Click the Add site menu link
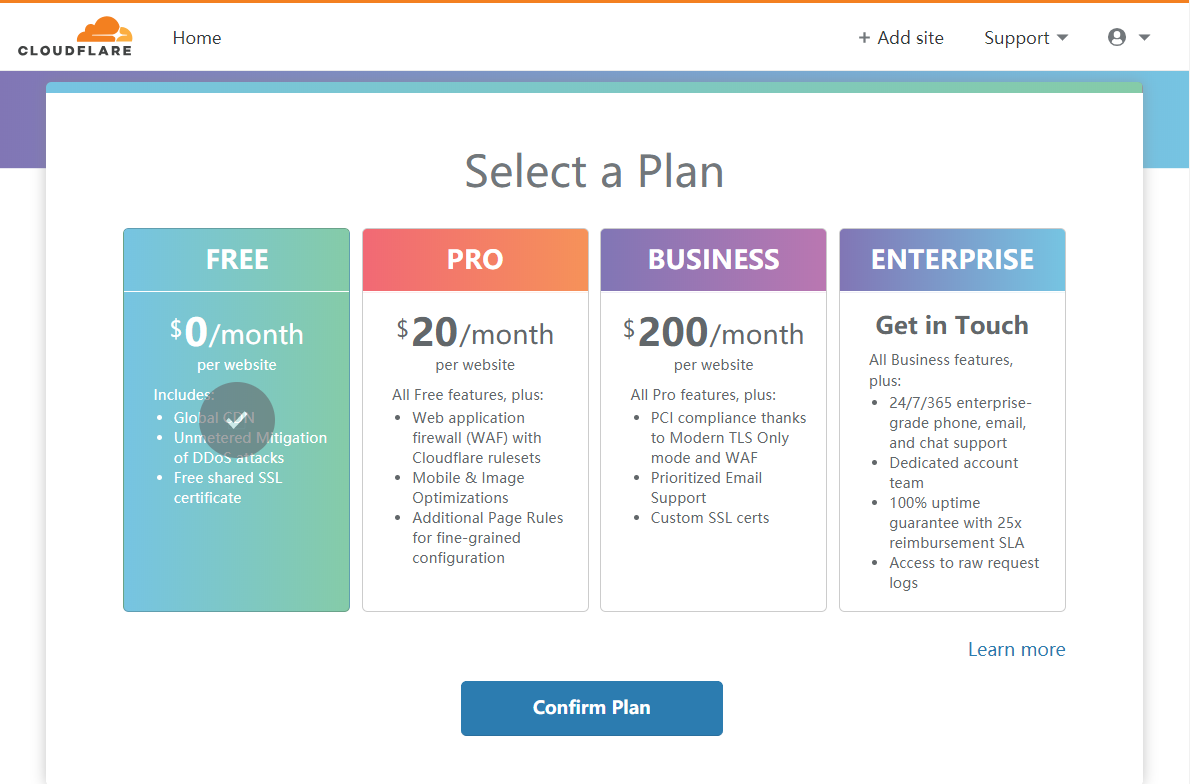 pos(910,38)
